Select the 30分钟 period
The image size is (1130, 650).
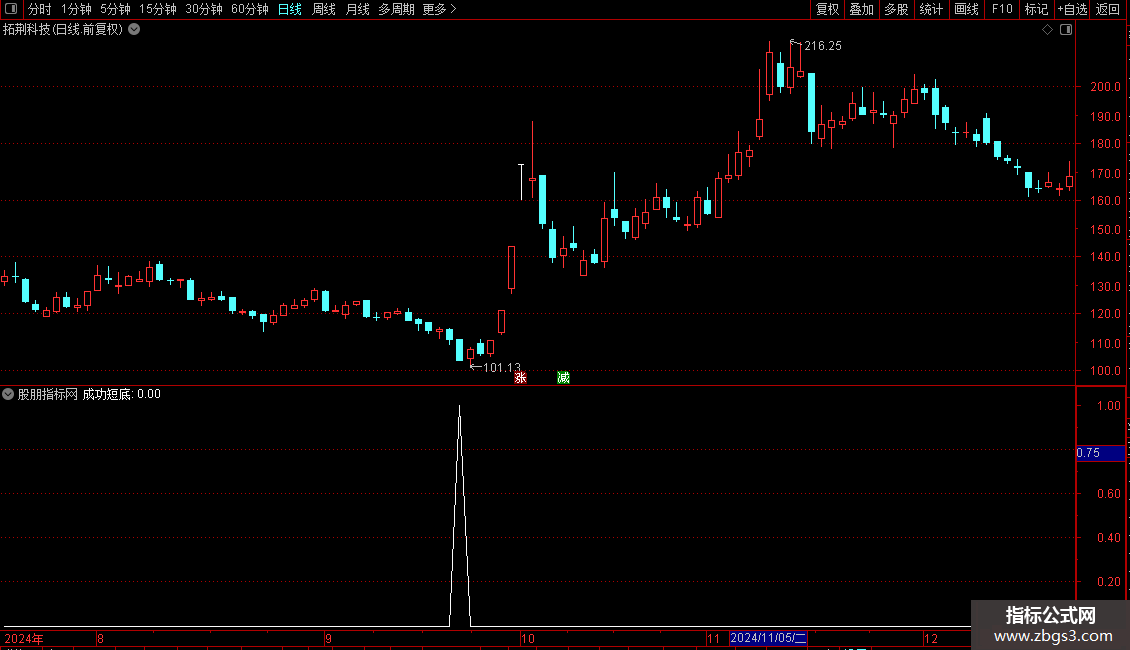tap(204, 9)
